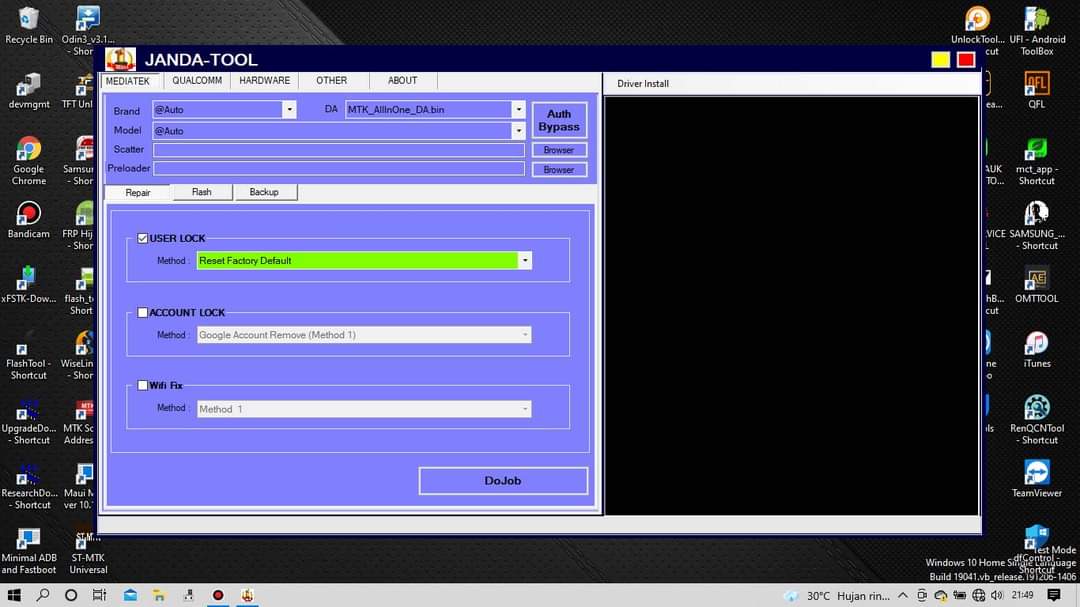Open Minimal ADB and Fastboot icon
Image resolution: width=1080 pixels, height=607 pixels.
(x=28, y=551)
